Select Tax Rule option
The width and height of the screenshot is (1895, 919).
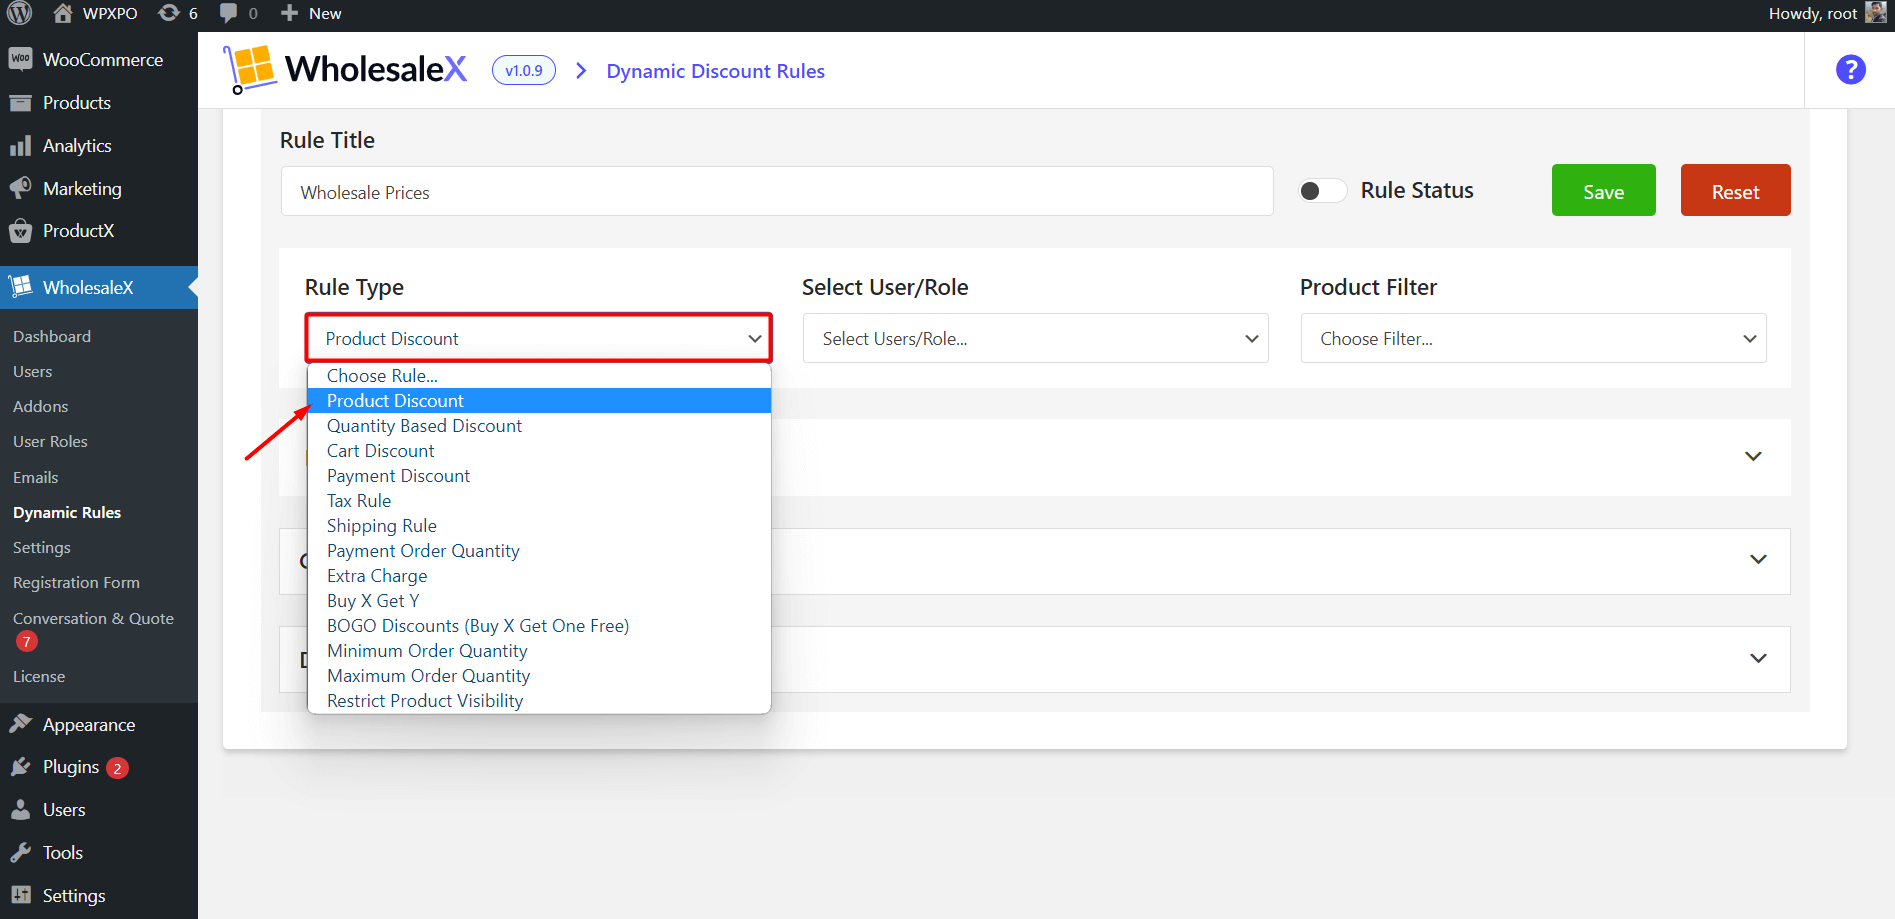pos(539,501)
